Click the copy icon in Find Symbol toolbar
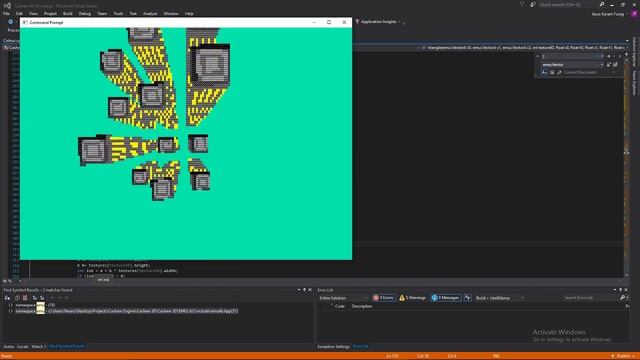This screenshot has width=640, height=360. [18, 298]
